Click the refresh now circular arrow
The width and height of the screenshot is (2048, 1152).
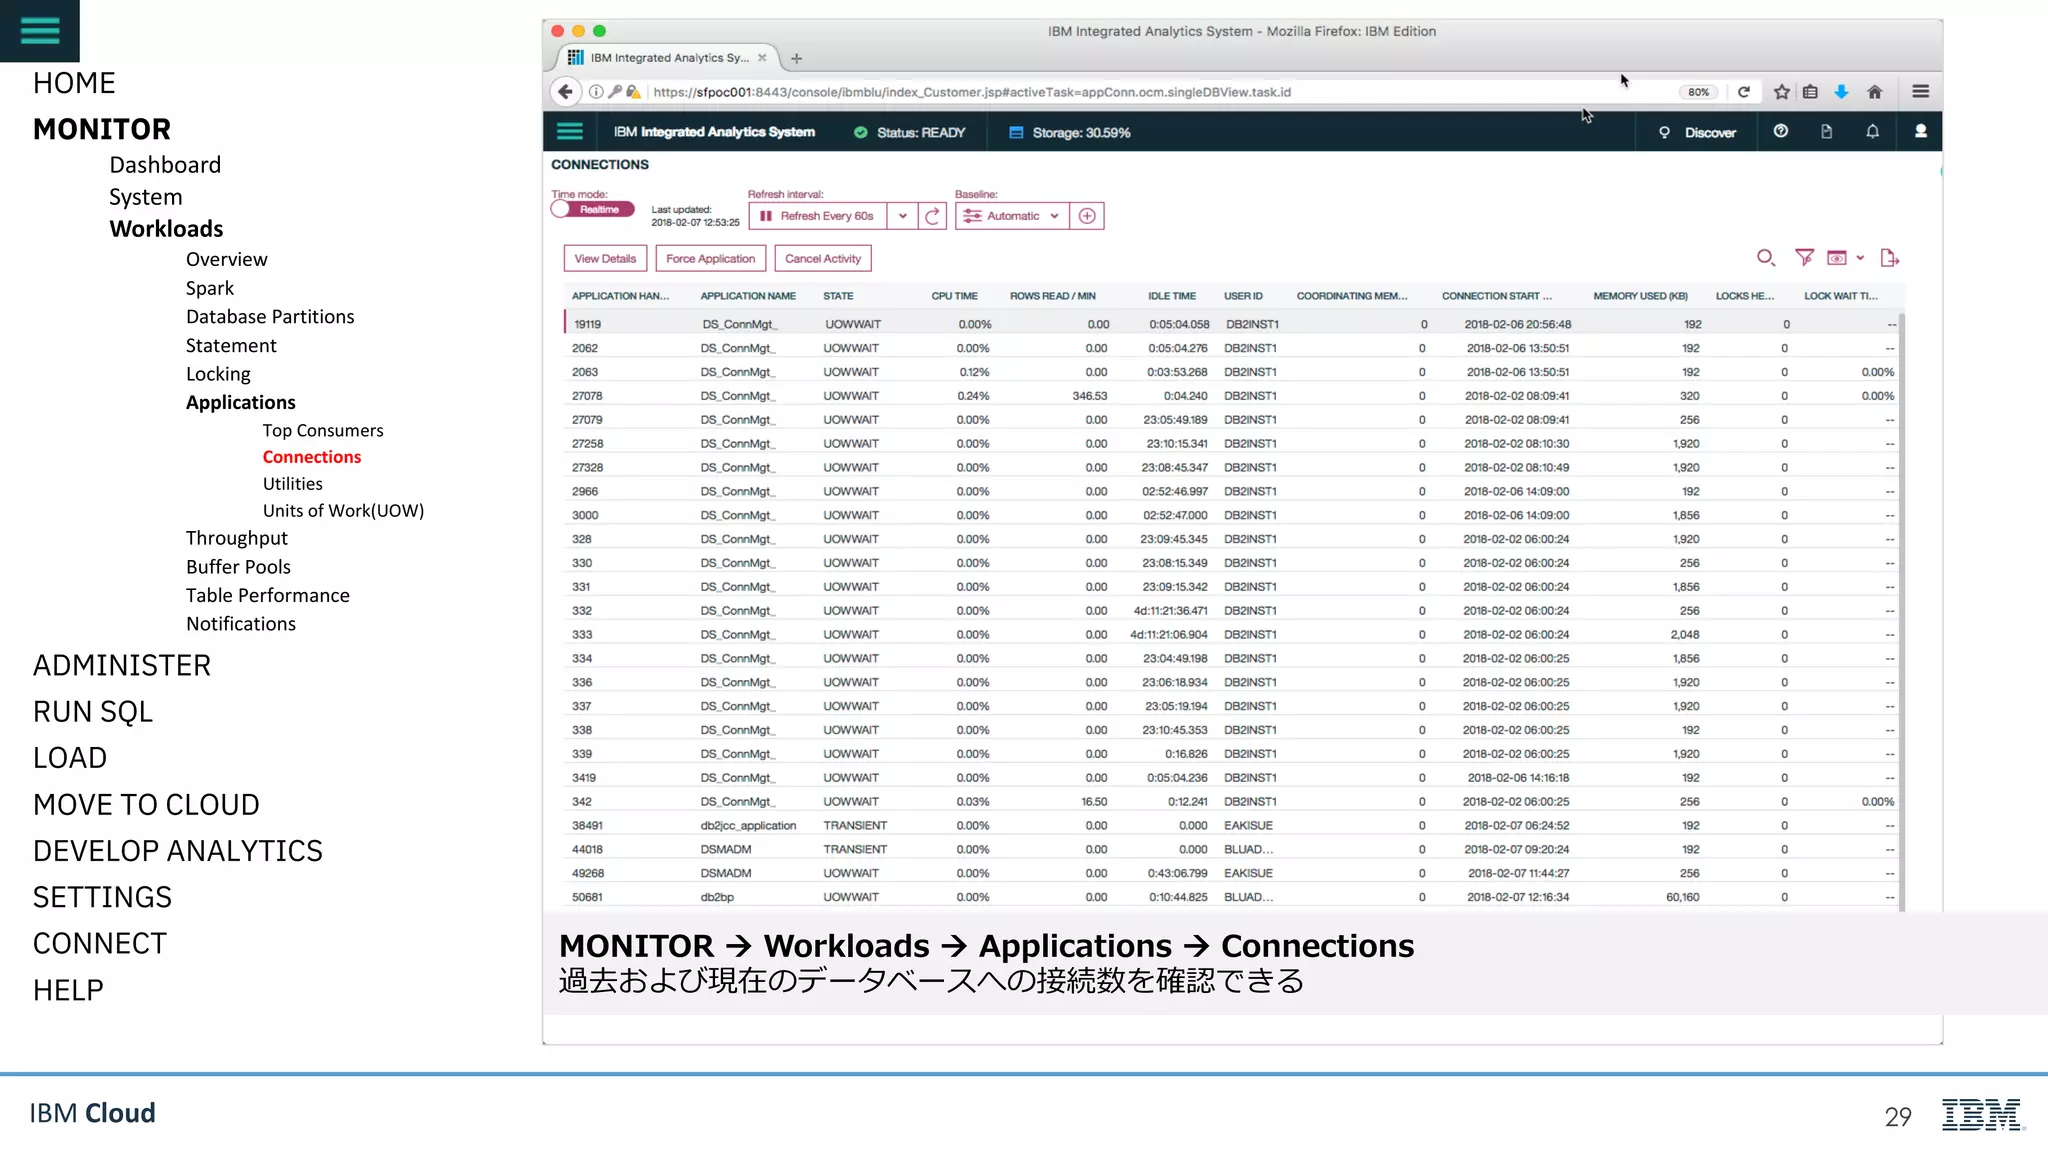point(932,216)
